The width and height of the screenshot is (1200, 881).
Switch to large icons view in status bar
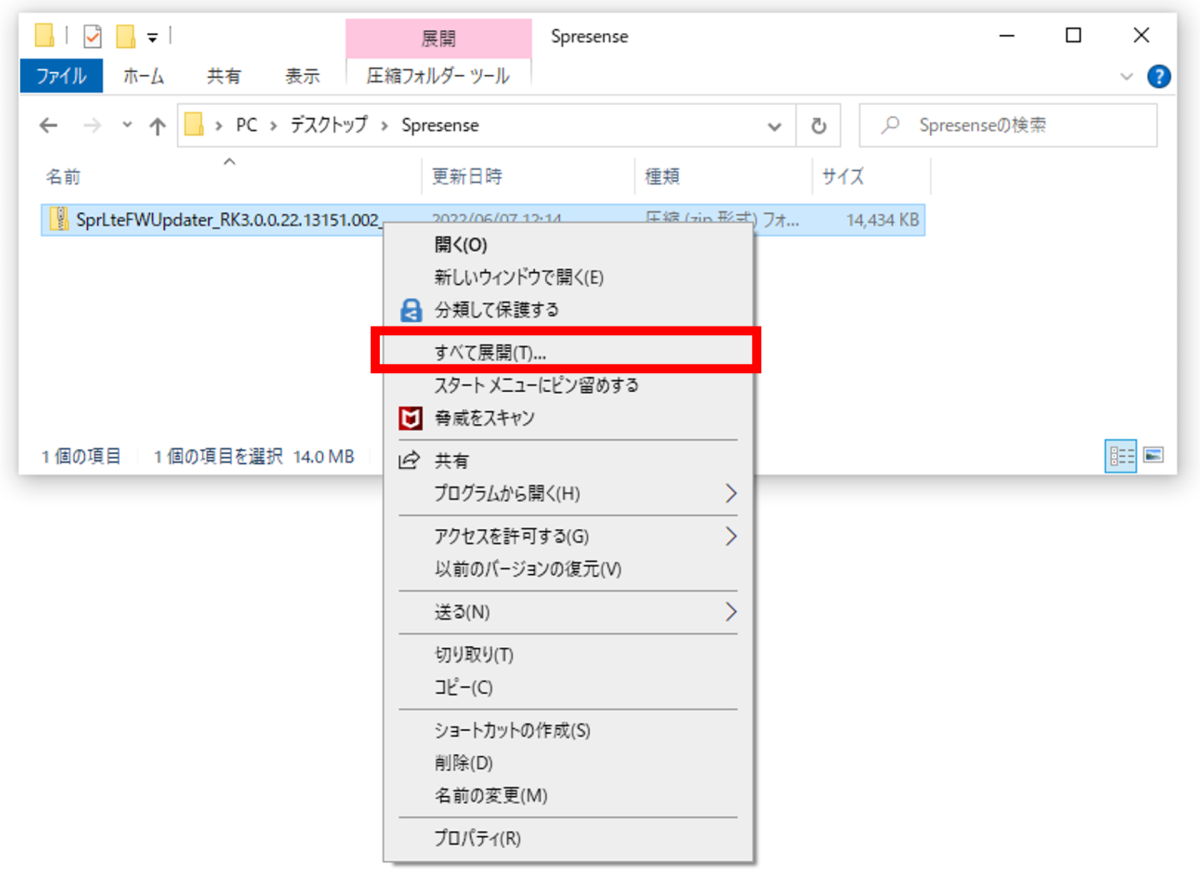[x=1154, y=456]
